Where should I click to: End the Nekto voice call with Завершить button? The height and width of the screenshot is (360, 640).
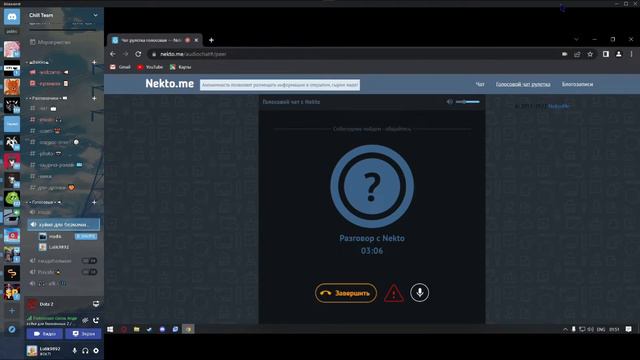coord(346,293)
